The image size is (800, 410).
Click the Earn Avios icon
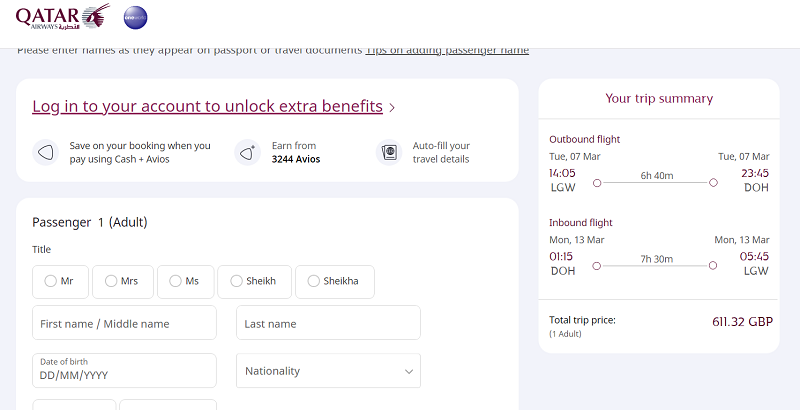pos(247,152)
